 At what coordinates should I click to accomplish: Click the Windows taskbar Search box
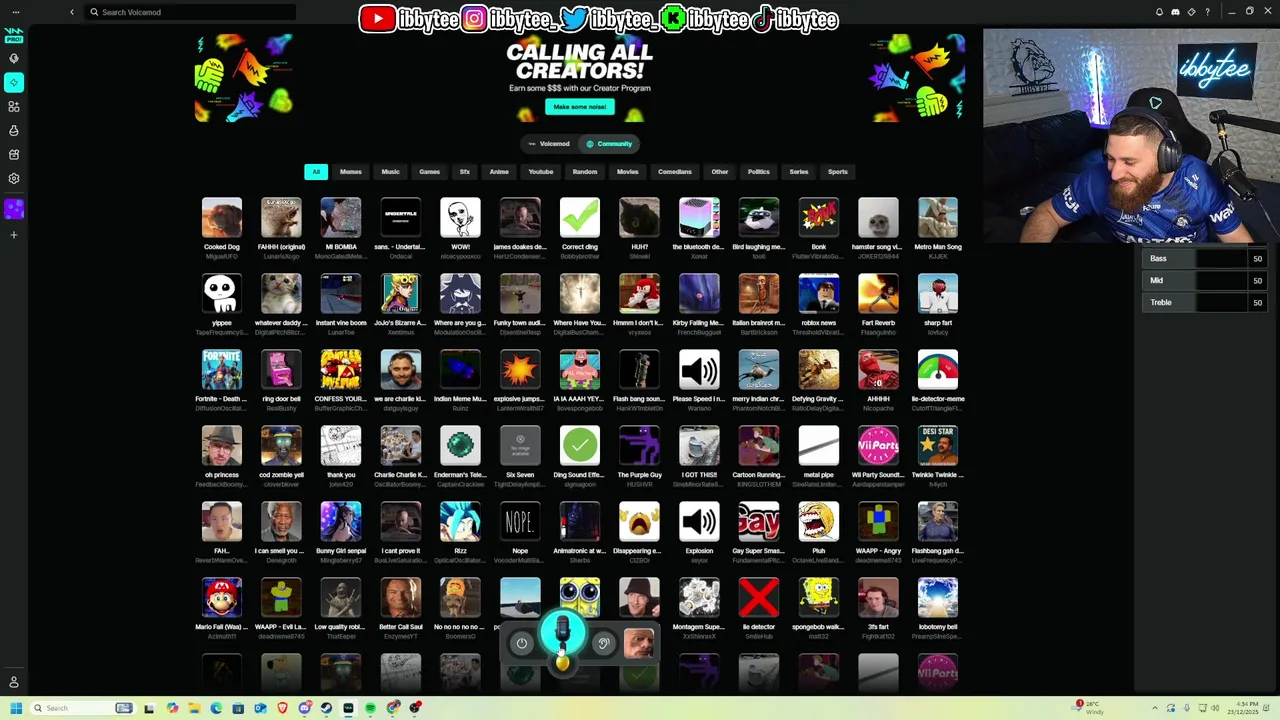pyautogui.click(x=82, y=708)
